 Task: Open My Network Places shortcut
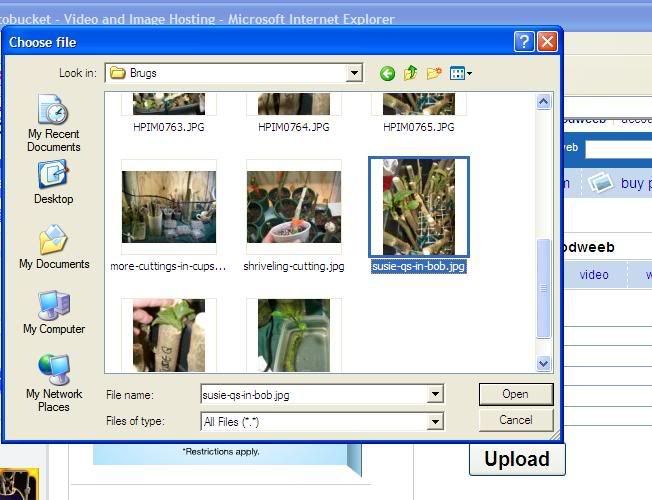(54, 383)
